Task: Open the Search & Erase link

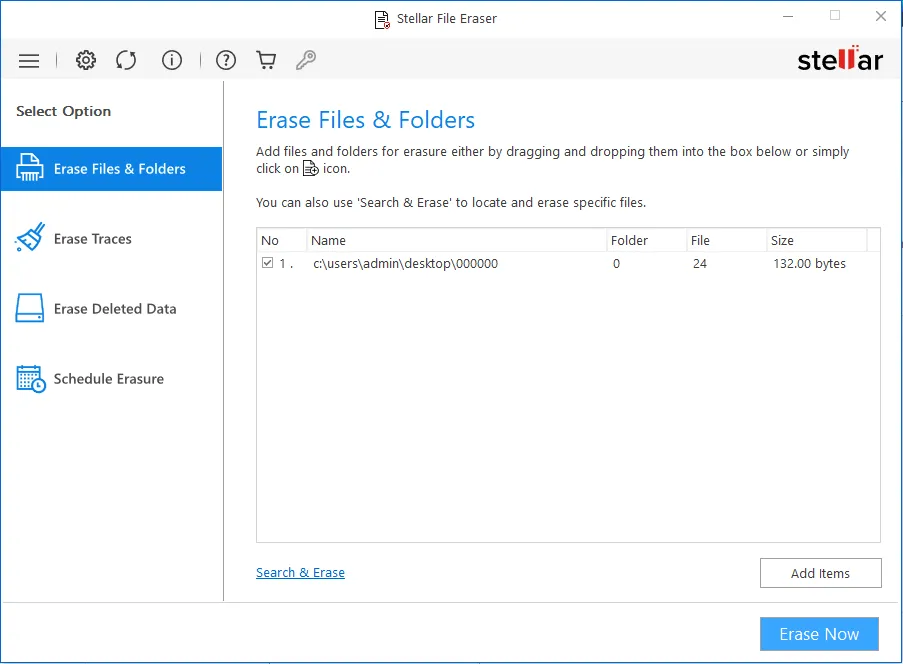Action: tap(300, 572)
